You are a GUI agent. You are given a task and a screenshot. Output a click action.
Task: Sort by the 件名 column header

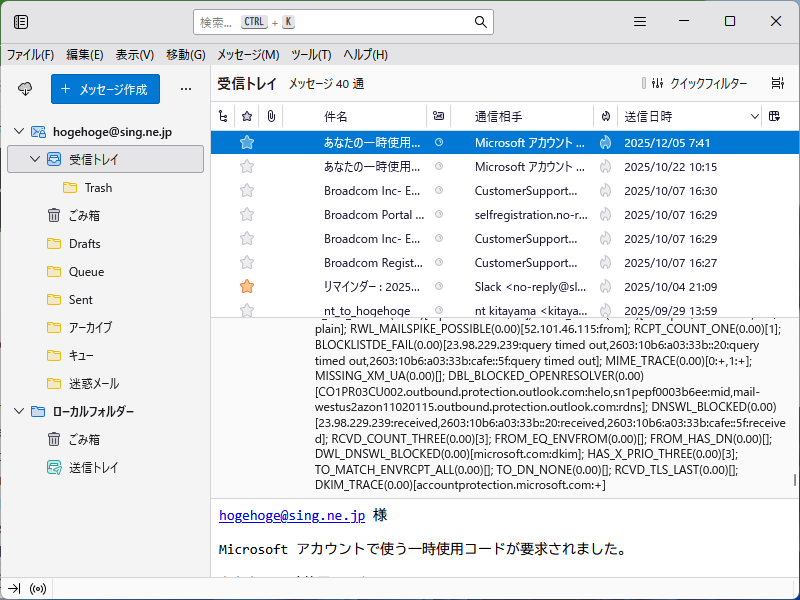coord(336,117)
